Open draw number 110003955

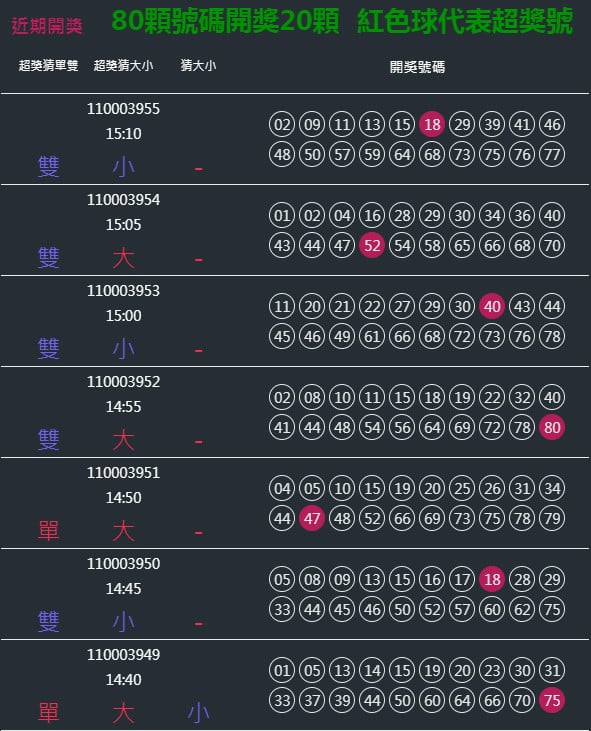coord(124,109)
